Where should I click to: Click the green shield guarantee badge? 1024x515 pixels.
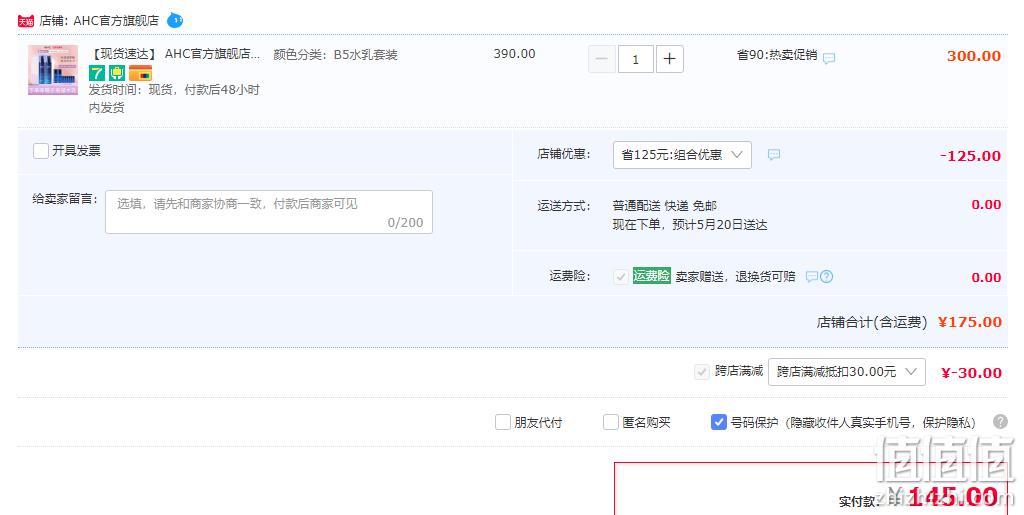(x=117, y=73)
